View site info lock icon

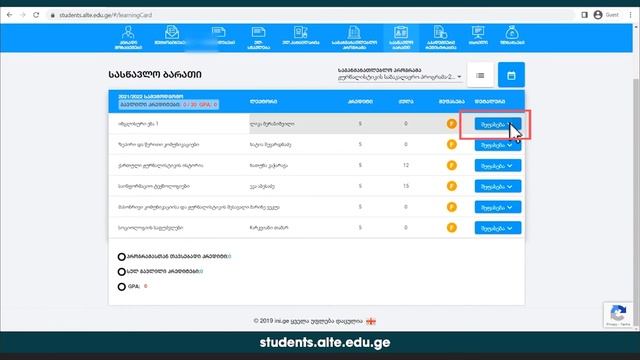tap(52, 15)
